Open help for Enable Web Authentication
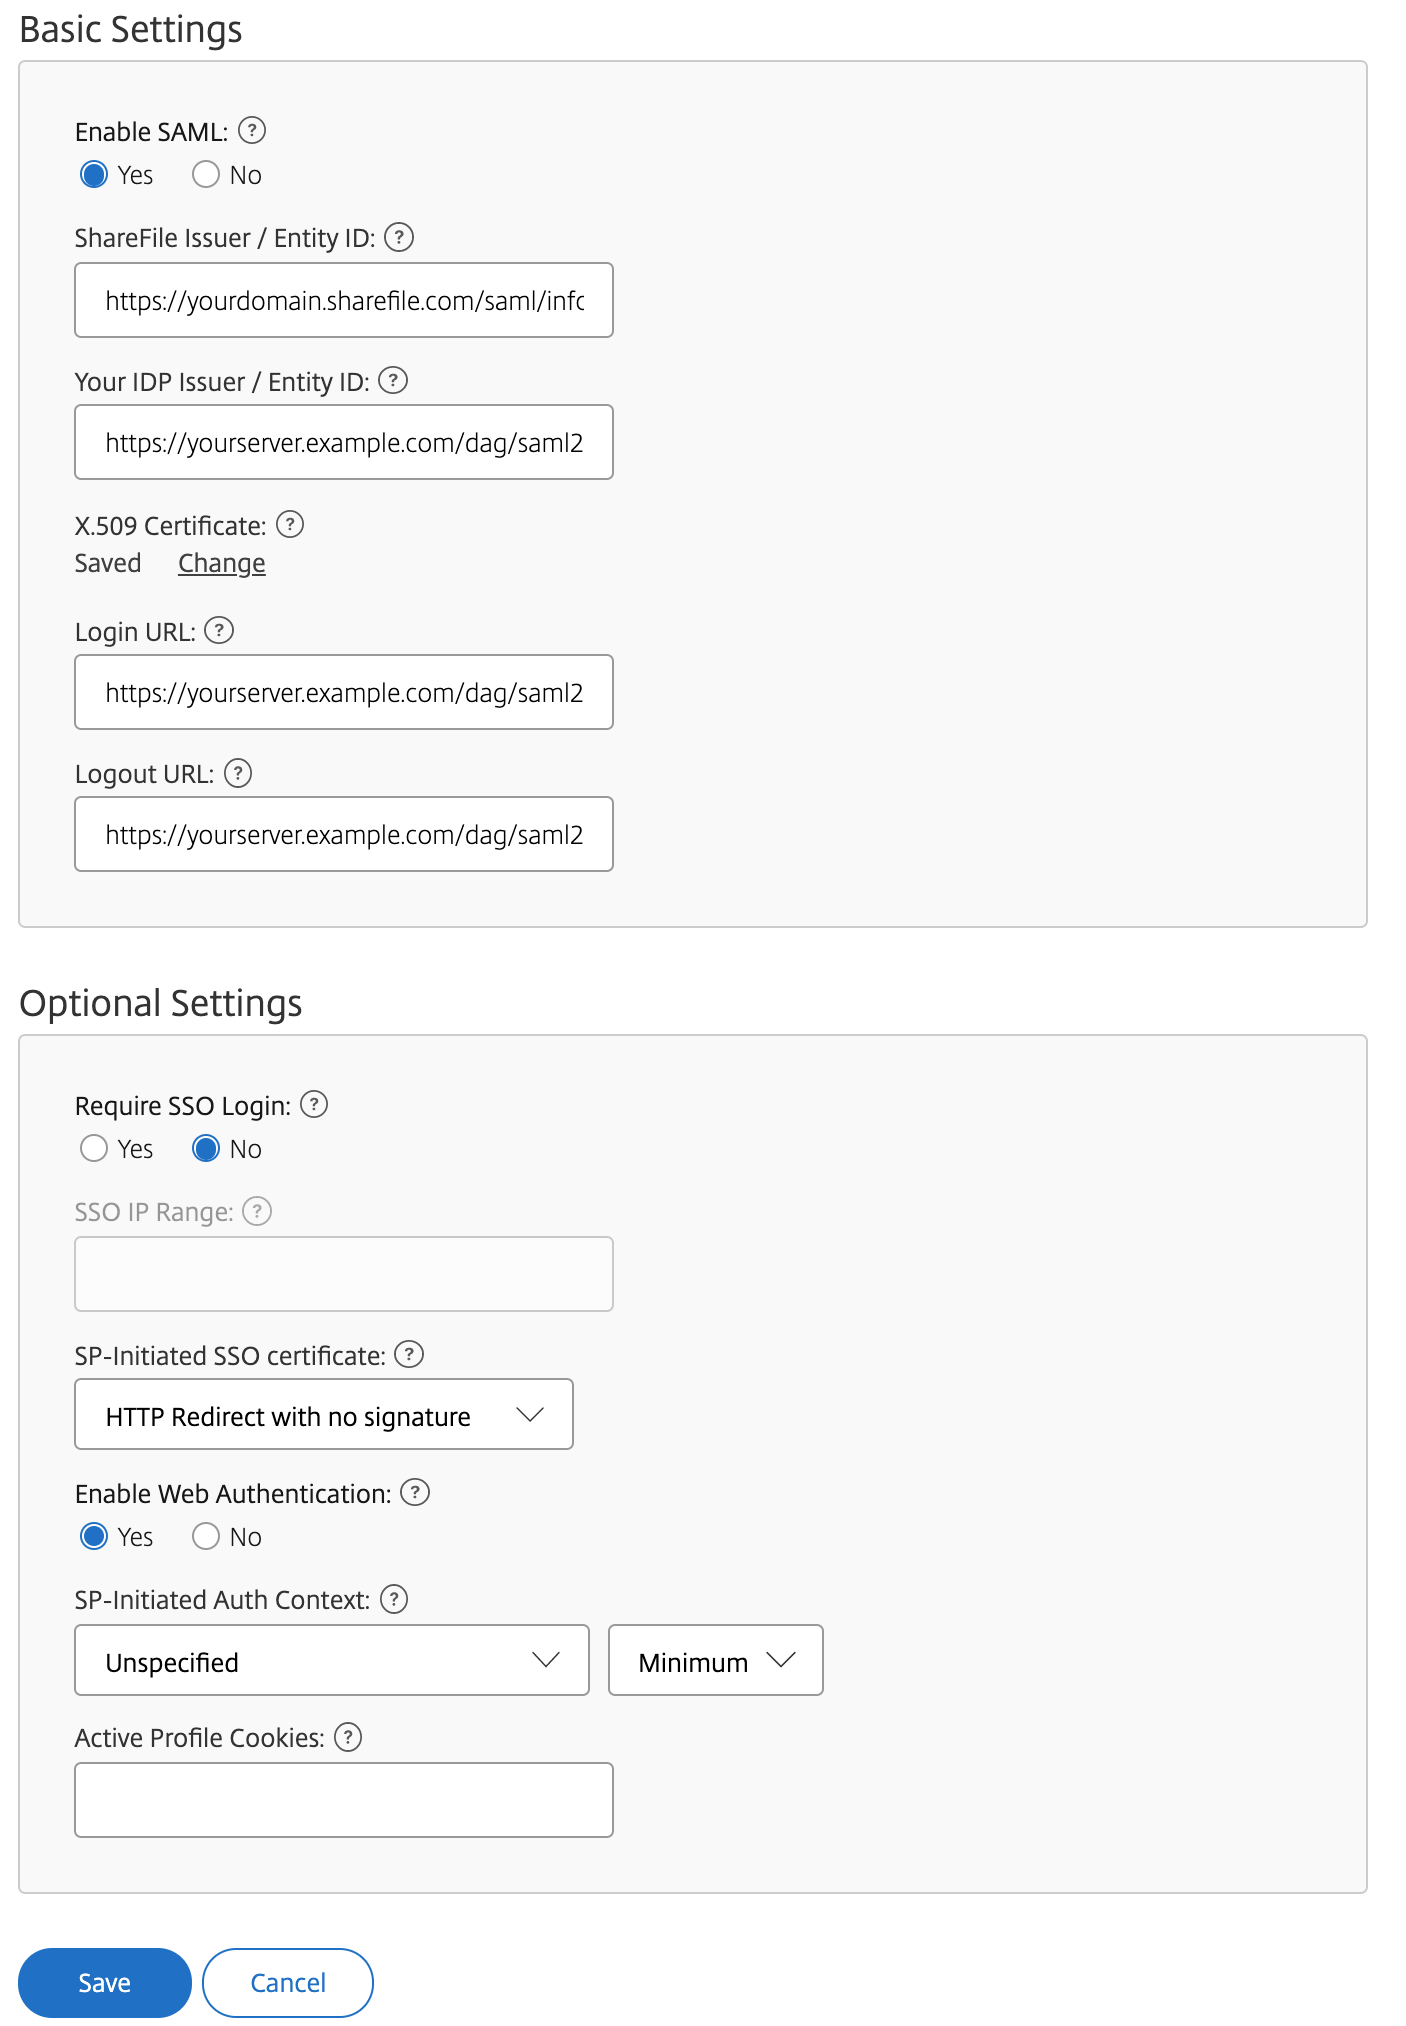Viewport: 1406px width, 2026px height. coord(413,1493)
